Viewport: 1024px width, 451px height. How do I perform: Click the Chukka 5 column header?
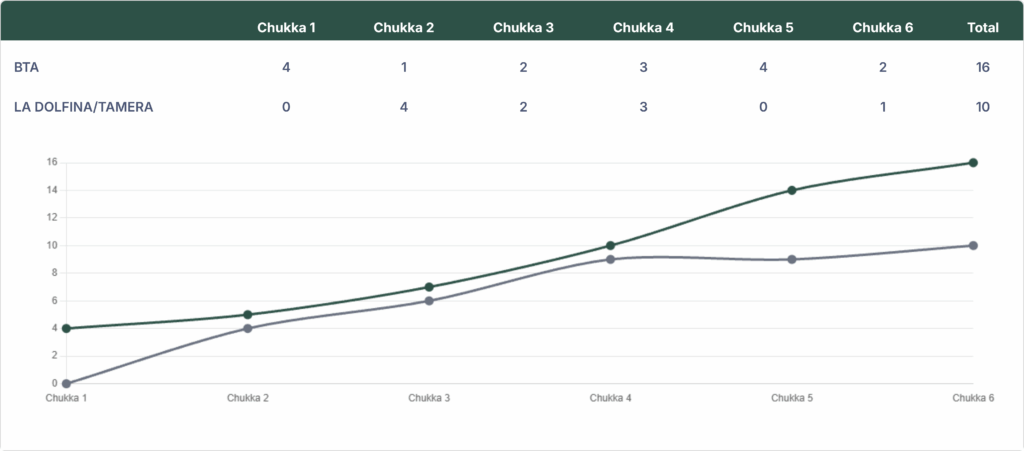(763, 27)
